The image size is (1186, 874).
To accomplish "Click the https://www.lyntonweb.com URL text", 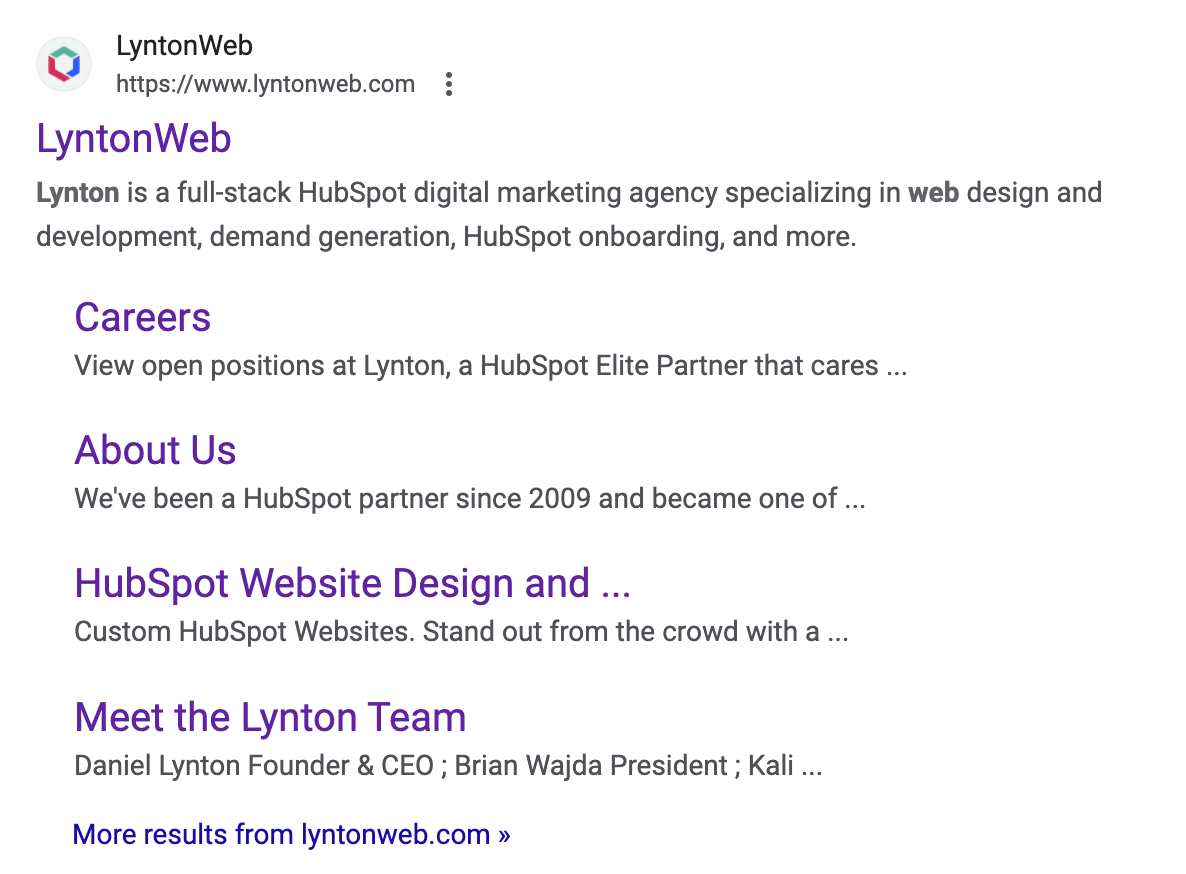I will click(x=265, y=84).
